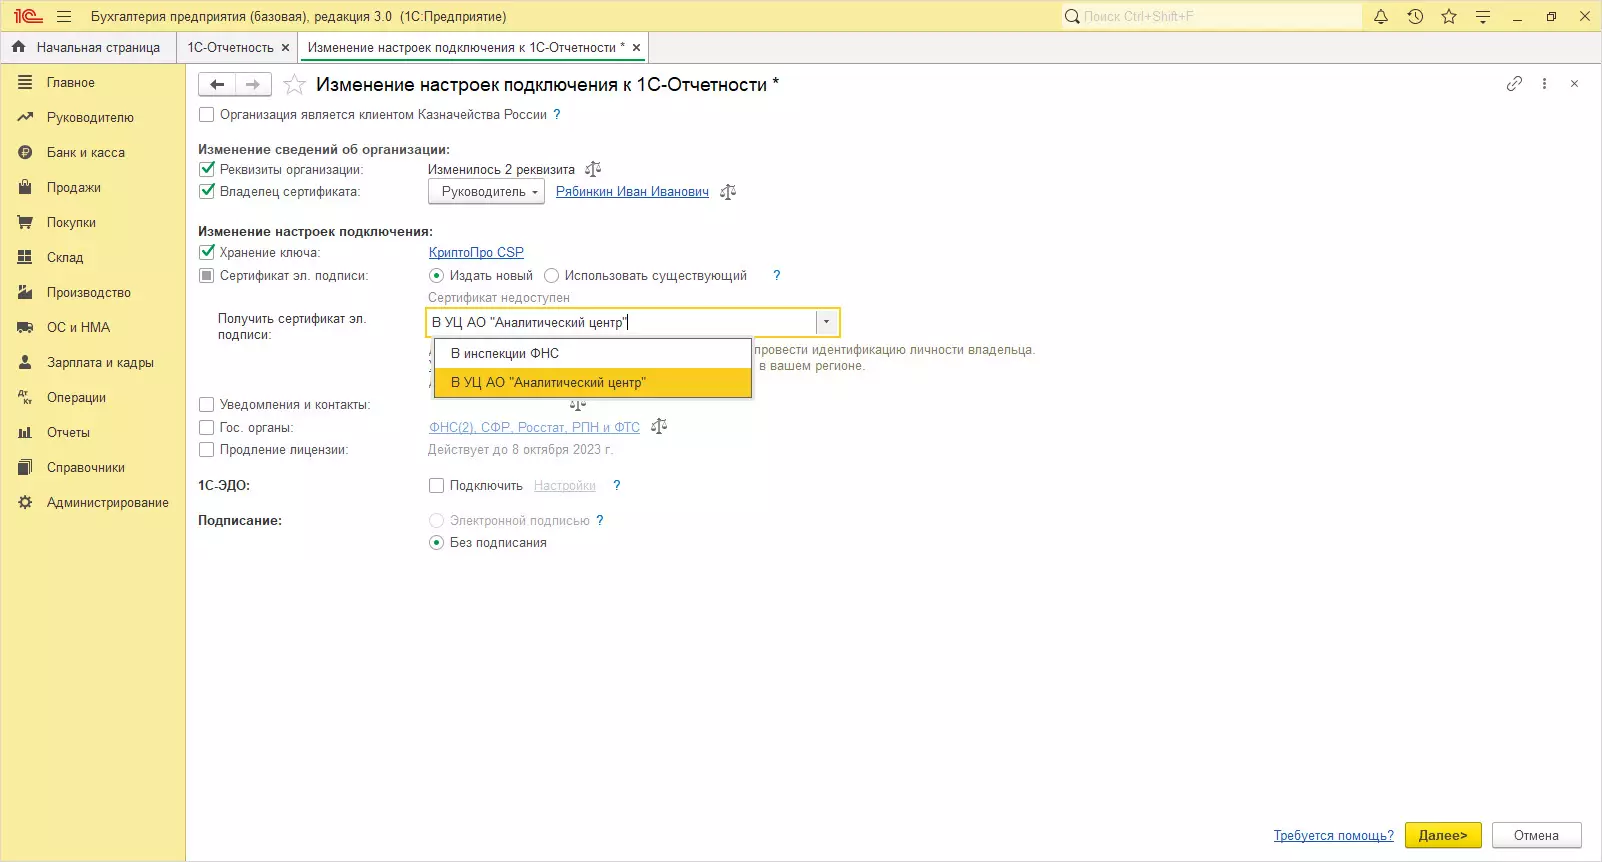This screenshot has height=862, width=1602.
Task: Click the Далее> button
Action: pyautogui.click(x=1443, y=836)
